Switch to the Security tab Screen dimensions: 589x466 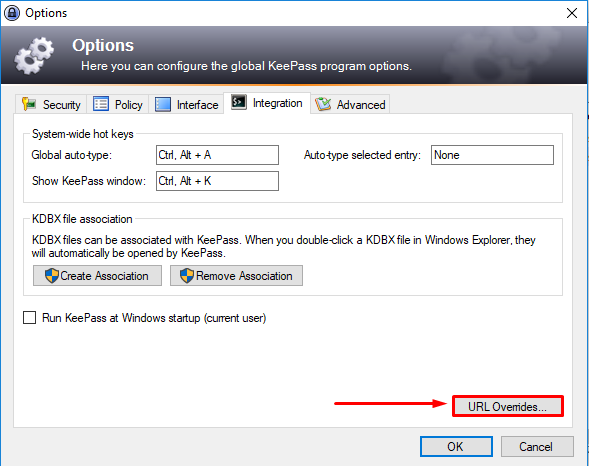[51, 104]
